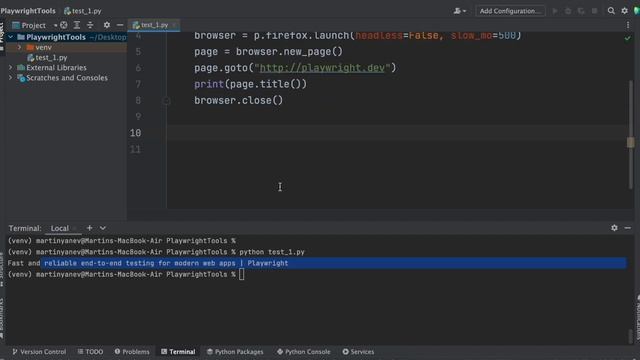Open the Project view dropdown
Image resolution: width=640 pixels, height=360 pixels.
(34, 25)
